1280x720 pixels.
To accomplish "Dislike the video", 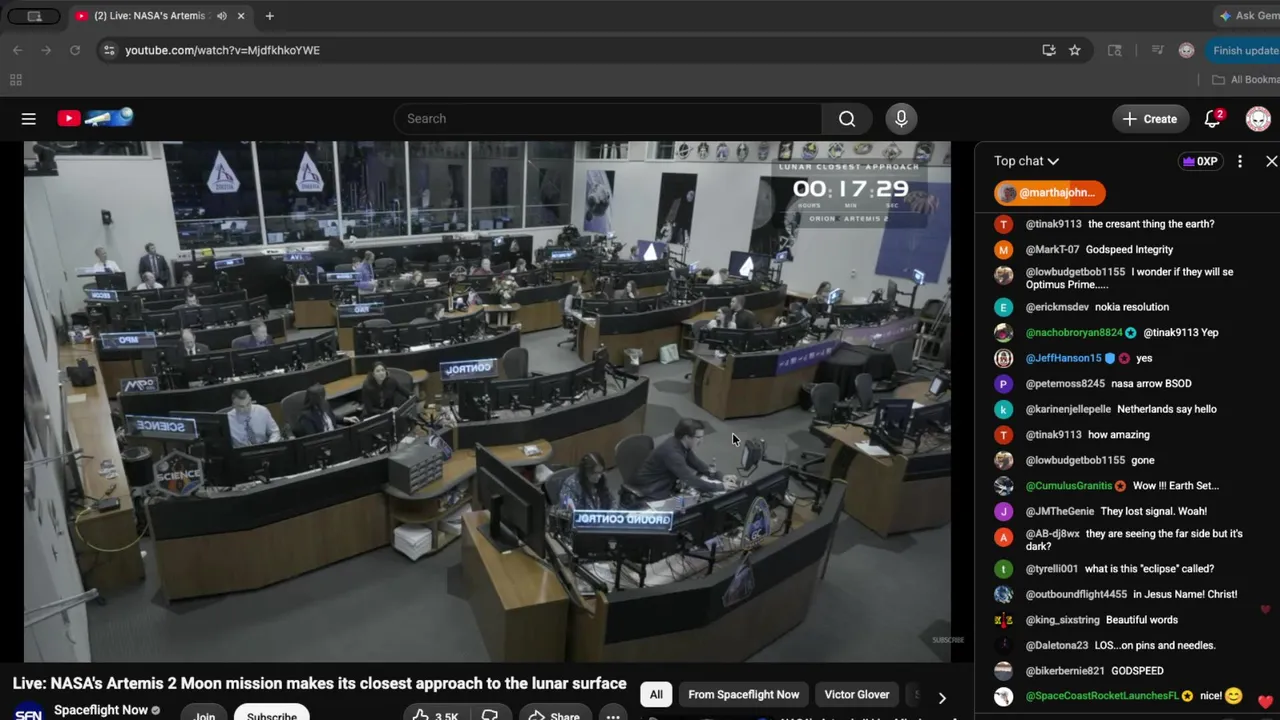I will (490, 715).
